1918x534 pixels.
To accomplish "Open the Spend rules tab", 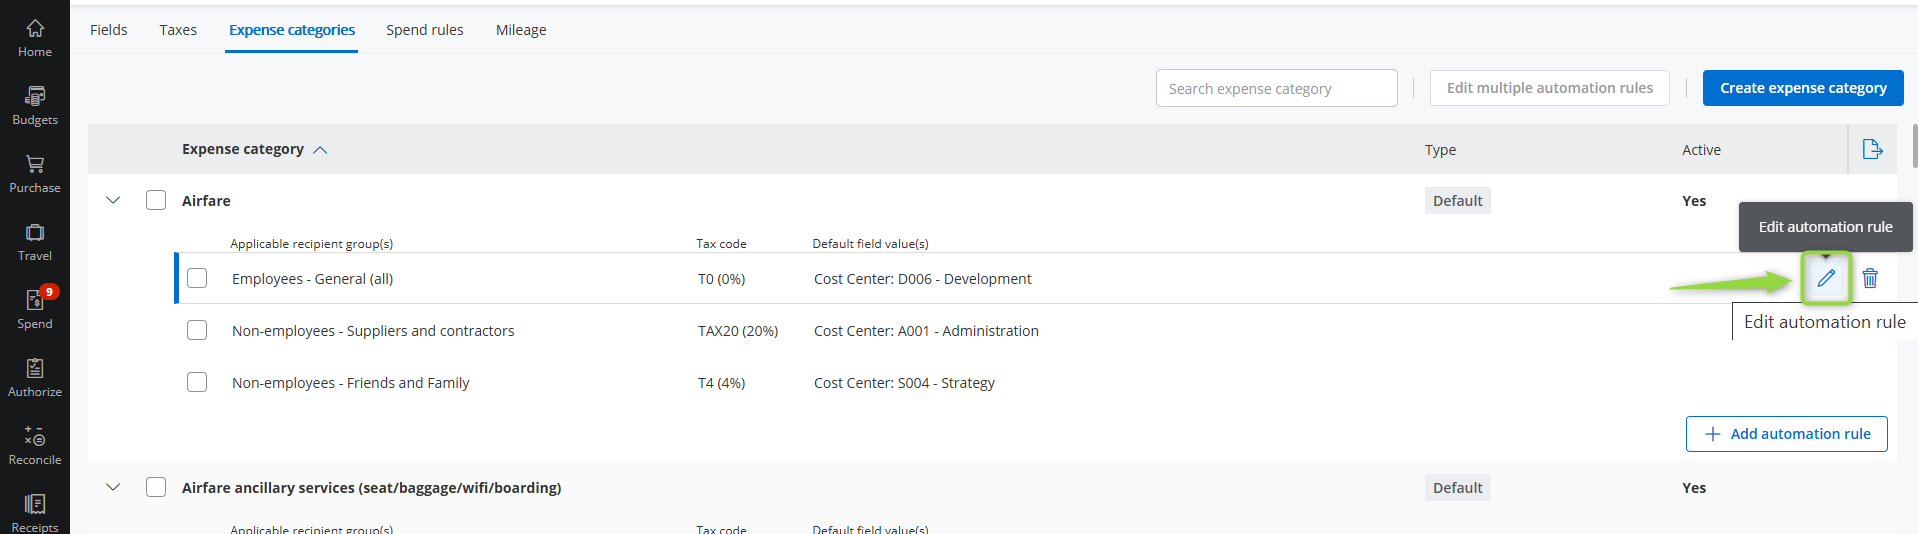I will (425, 30).
